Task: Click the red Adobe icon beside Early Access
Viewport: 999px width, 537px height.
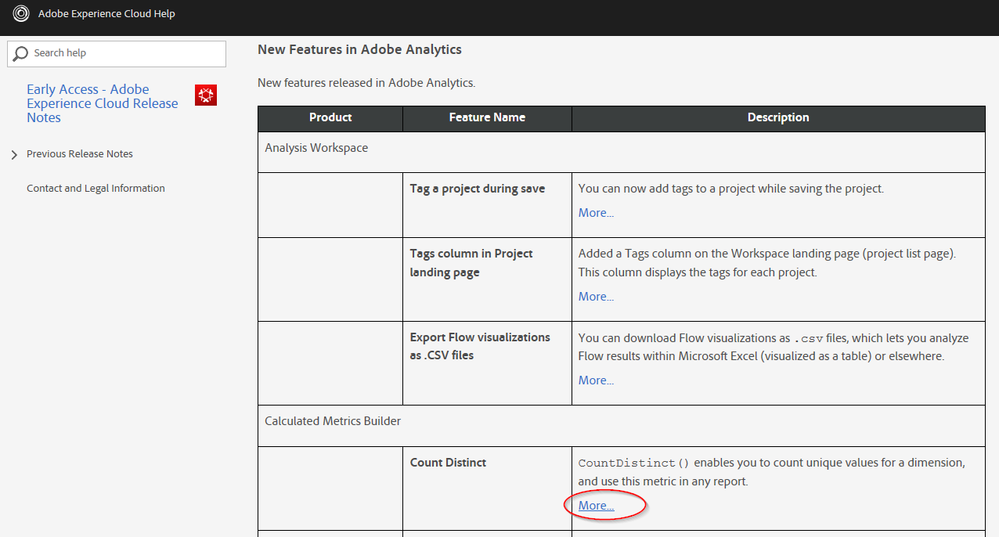Action: (x=206, y=96)
